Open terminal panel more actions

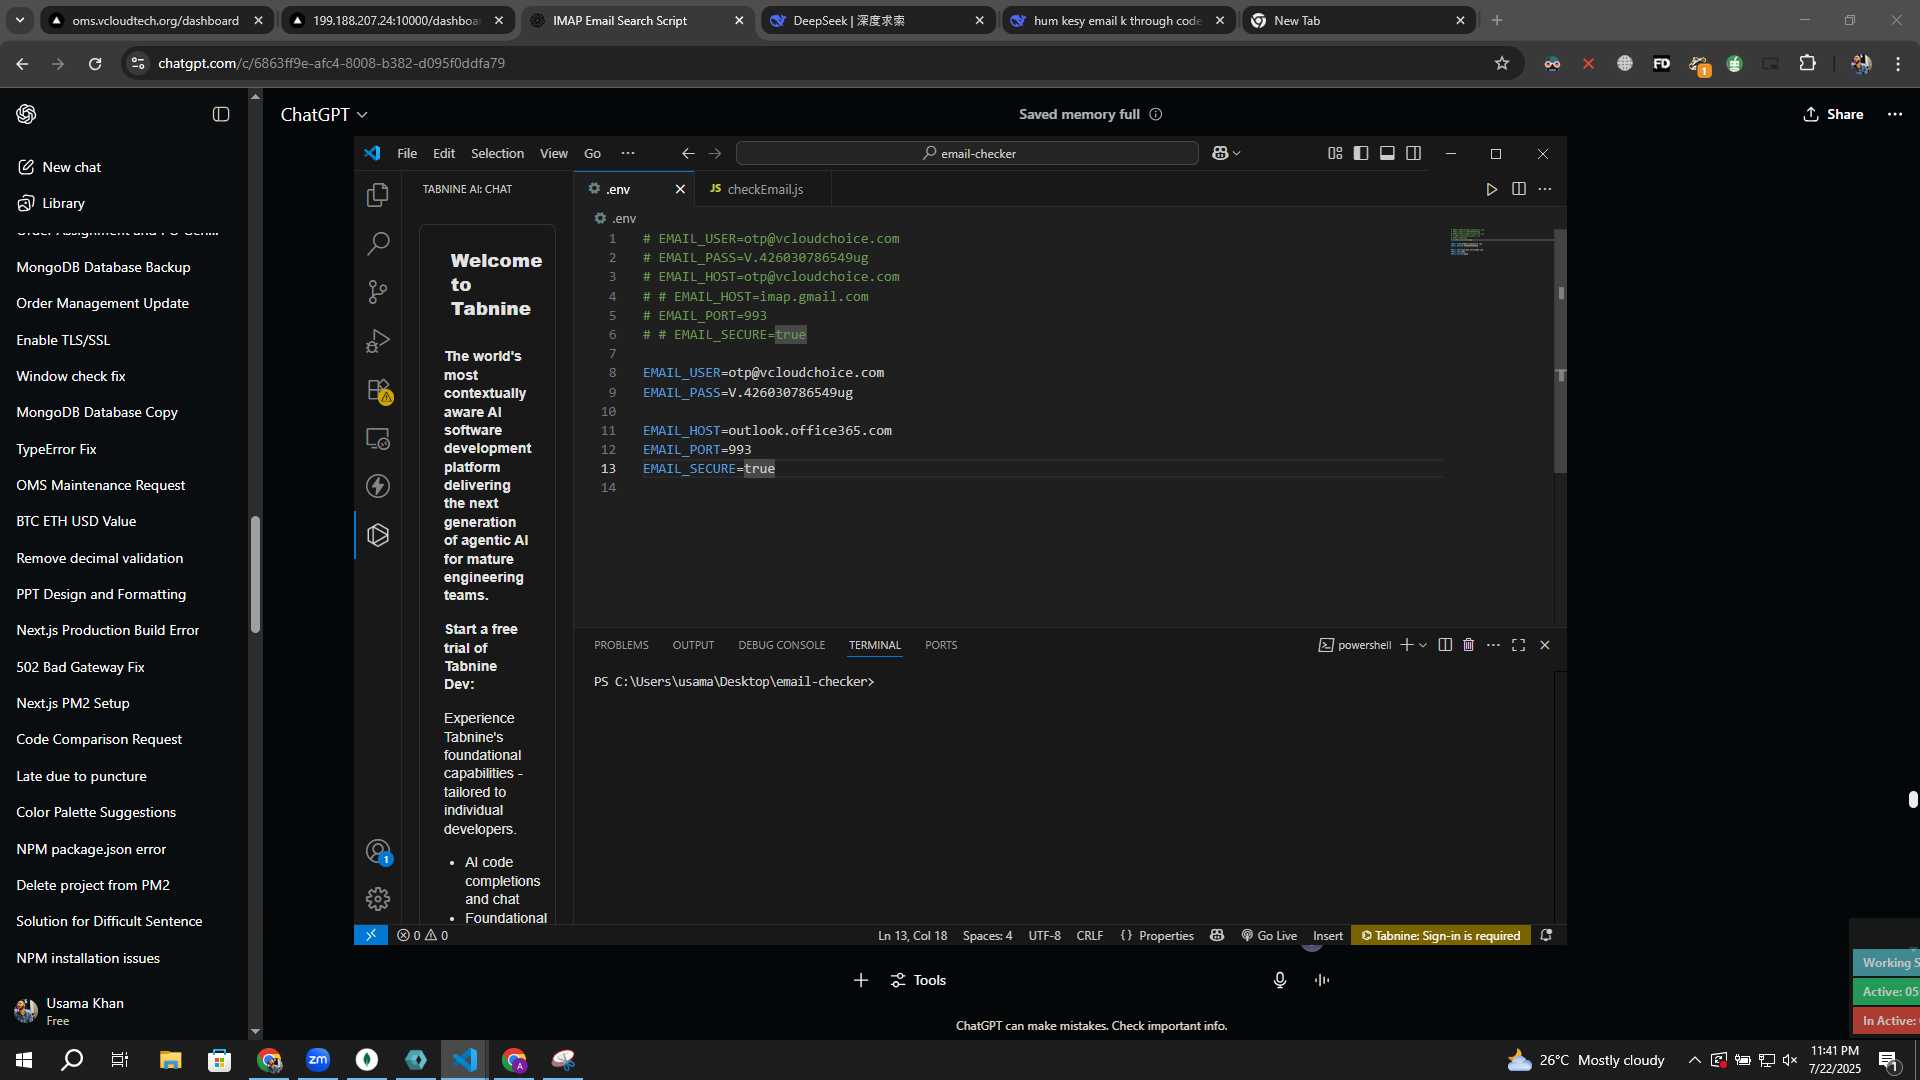pyautogui.click(x=1493, y=645)
